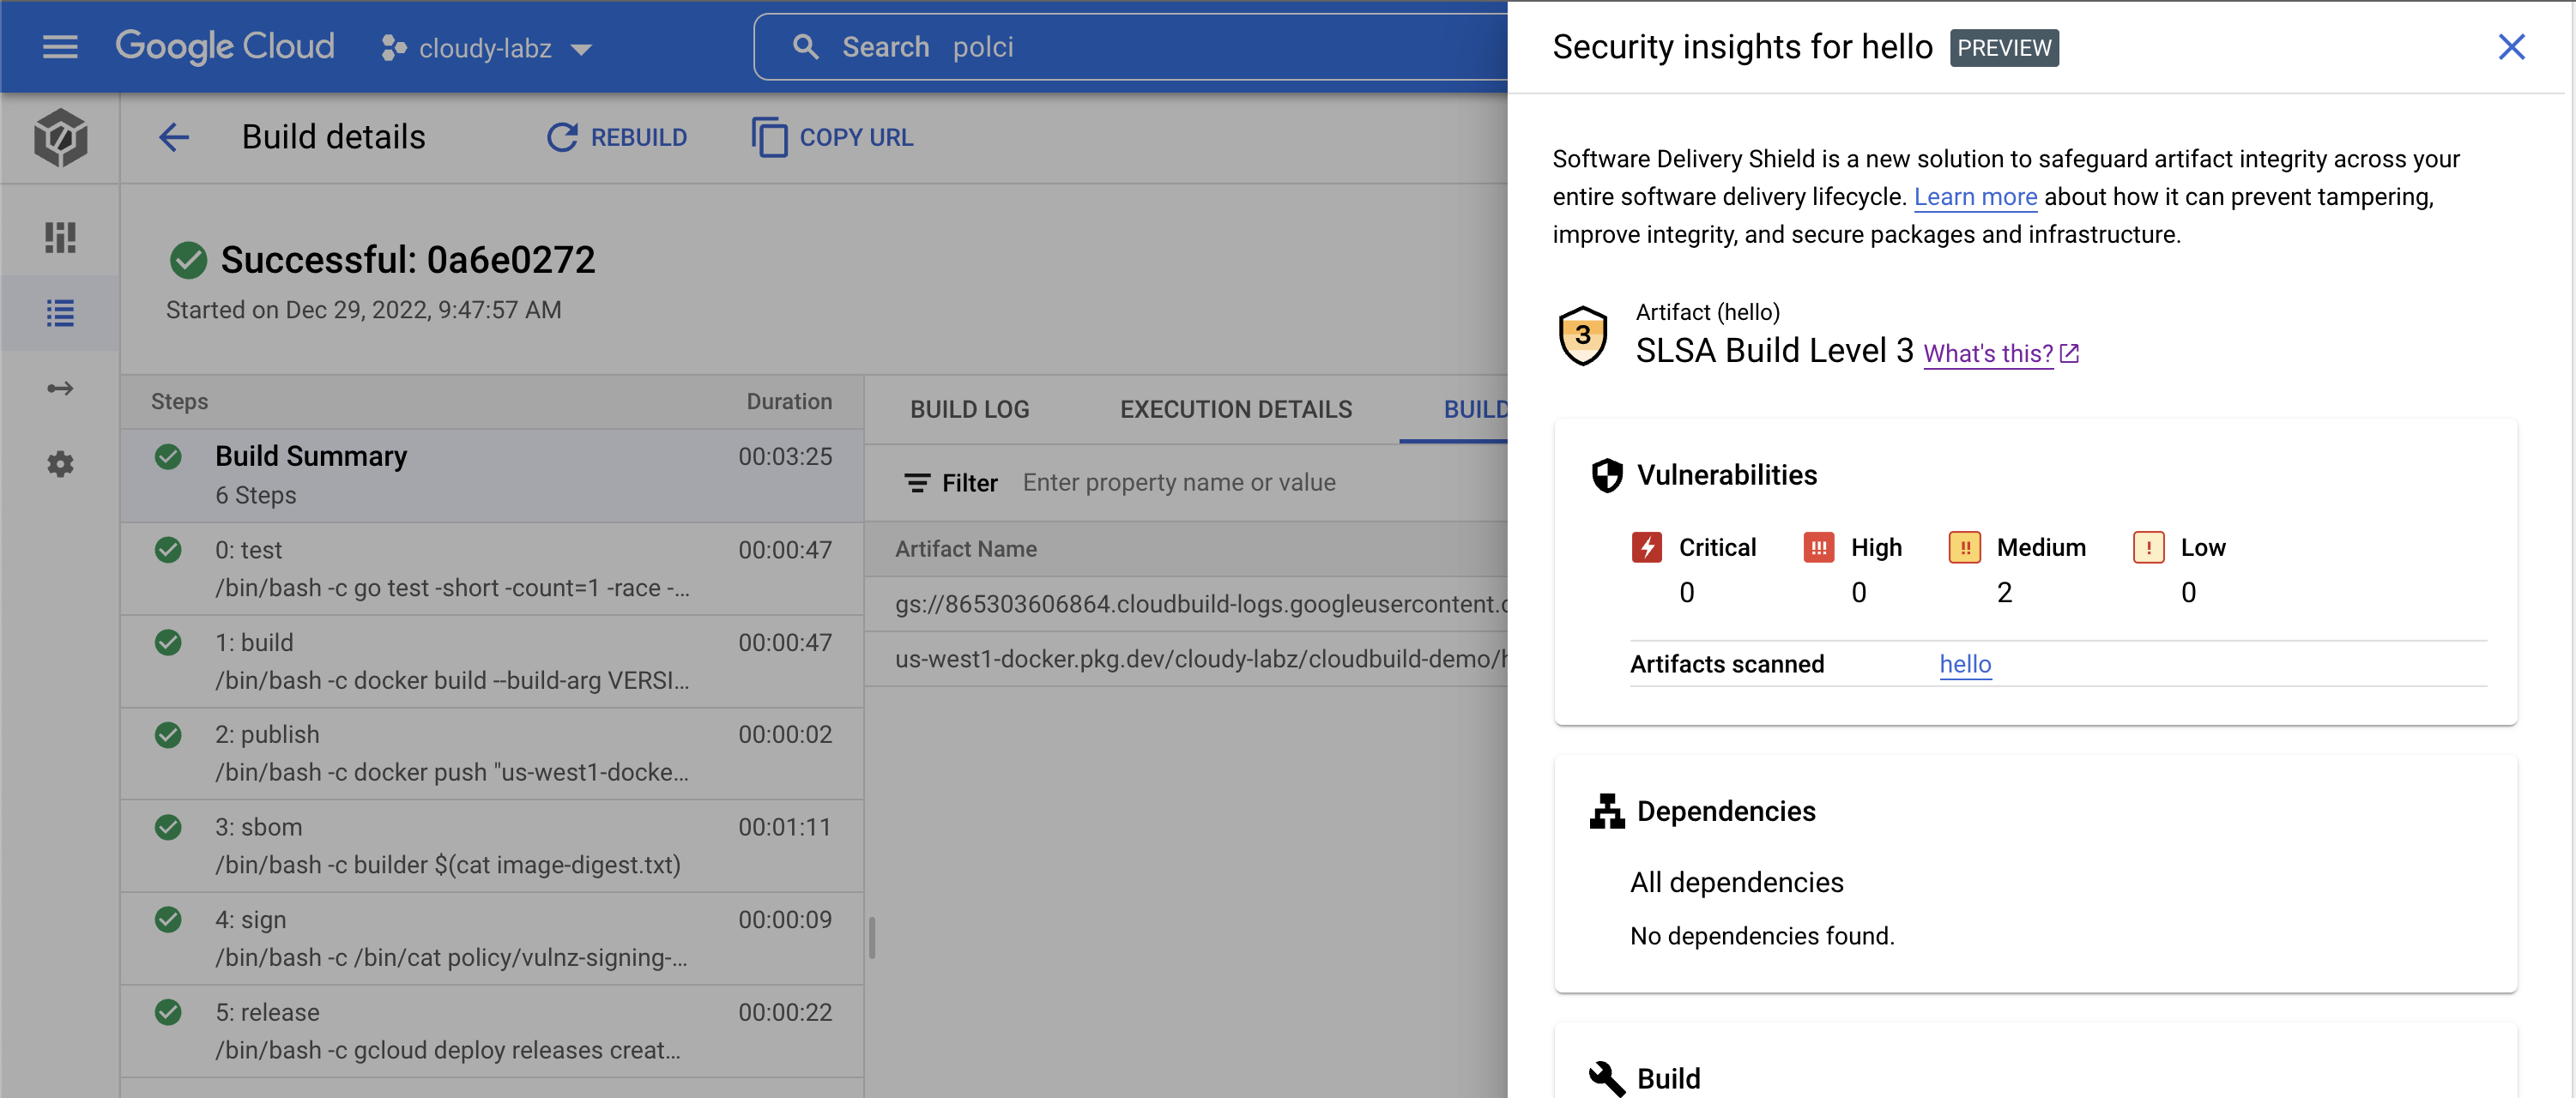Viewport: 2576px width, 1098px height.
Task: Open the Cloud Build dashboard icon in sidebar
Action: (x=60, y=237)
